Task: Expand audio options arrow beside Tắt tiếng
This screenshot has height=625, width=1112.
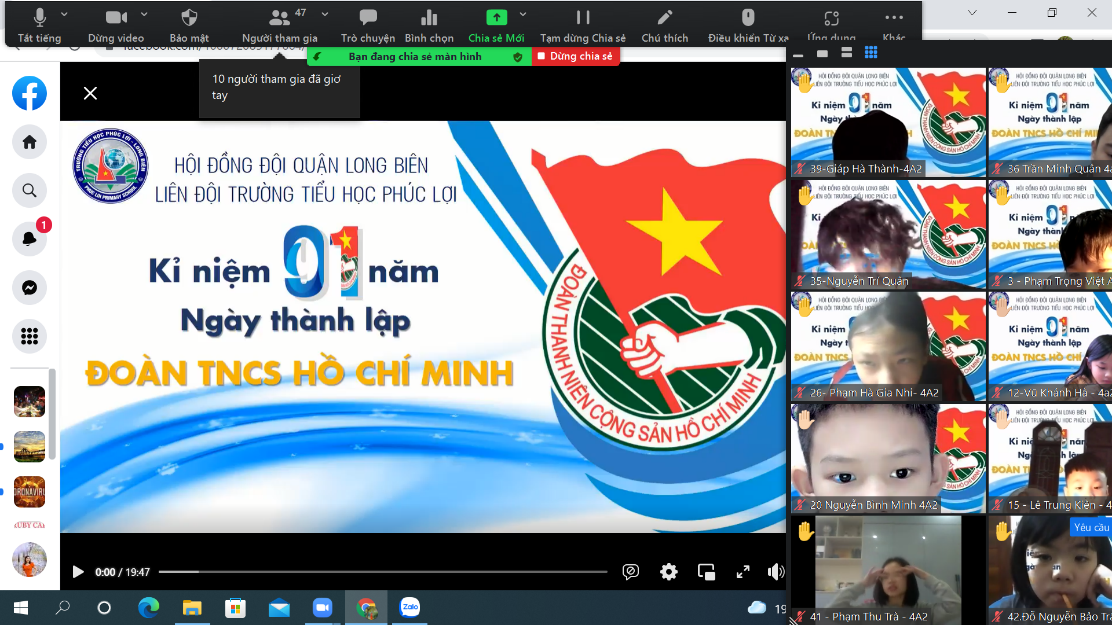Action: point(65,15)
